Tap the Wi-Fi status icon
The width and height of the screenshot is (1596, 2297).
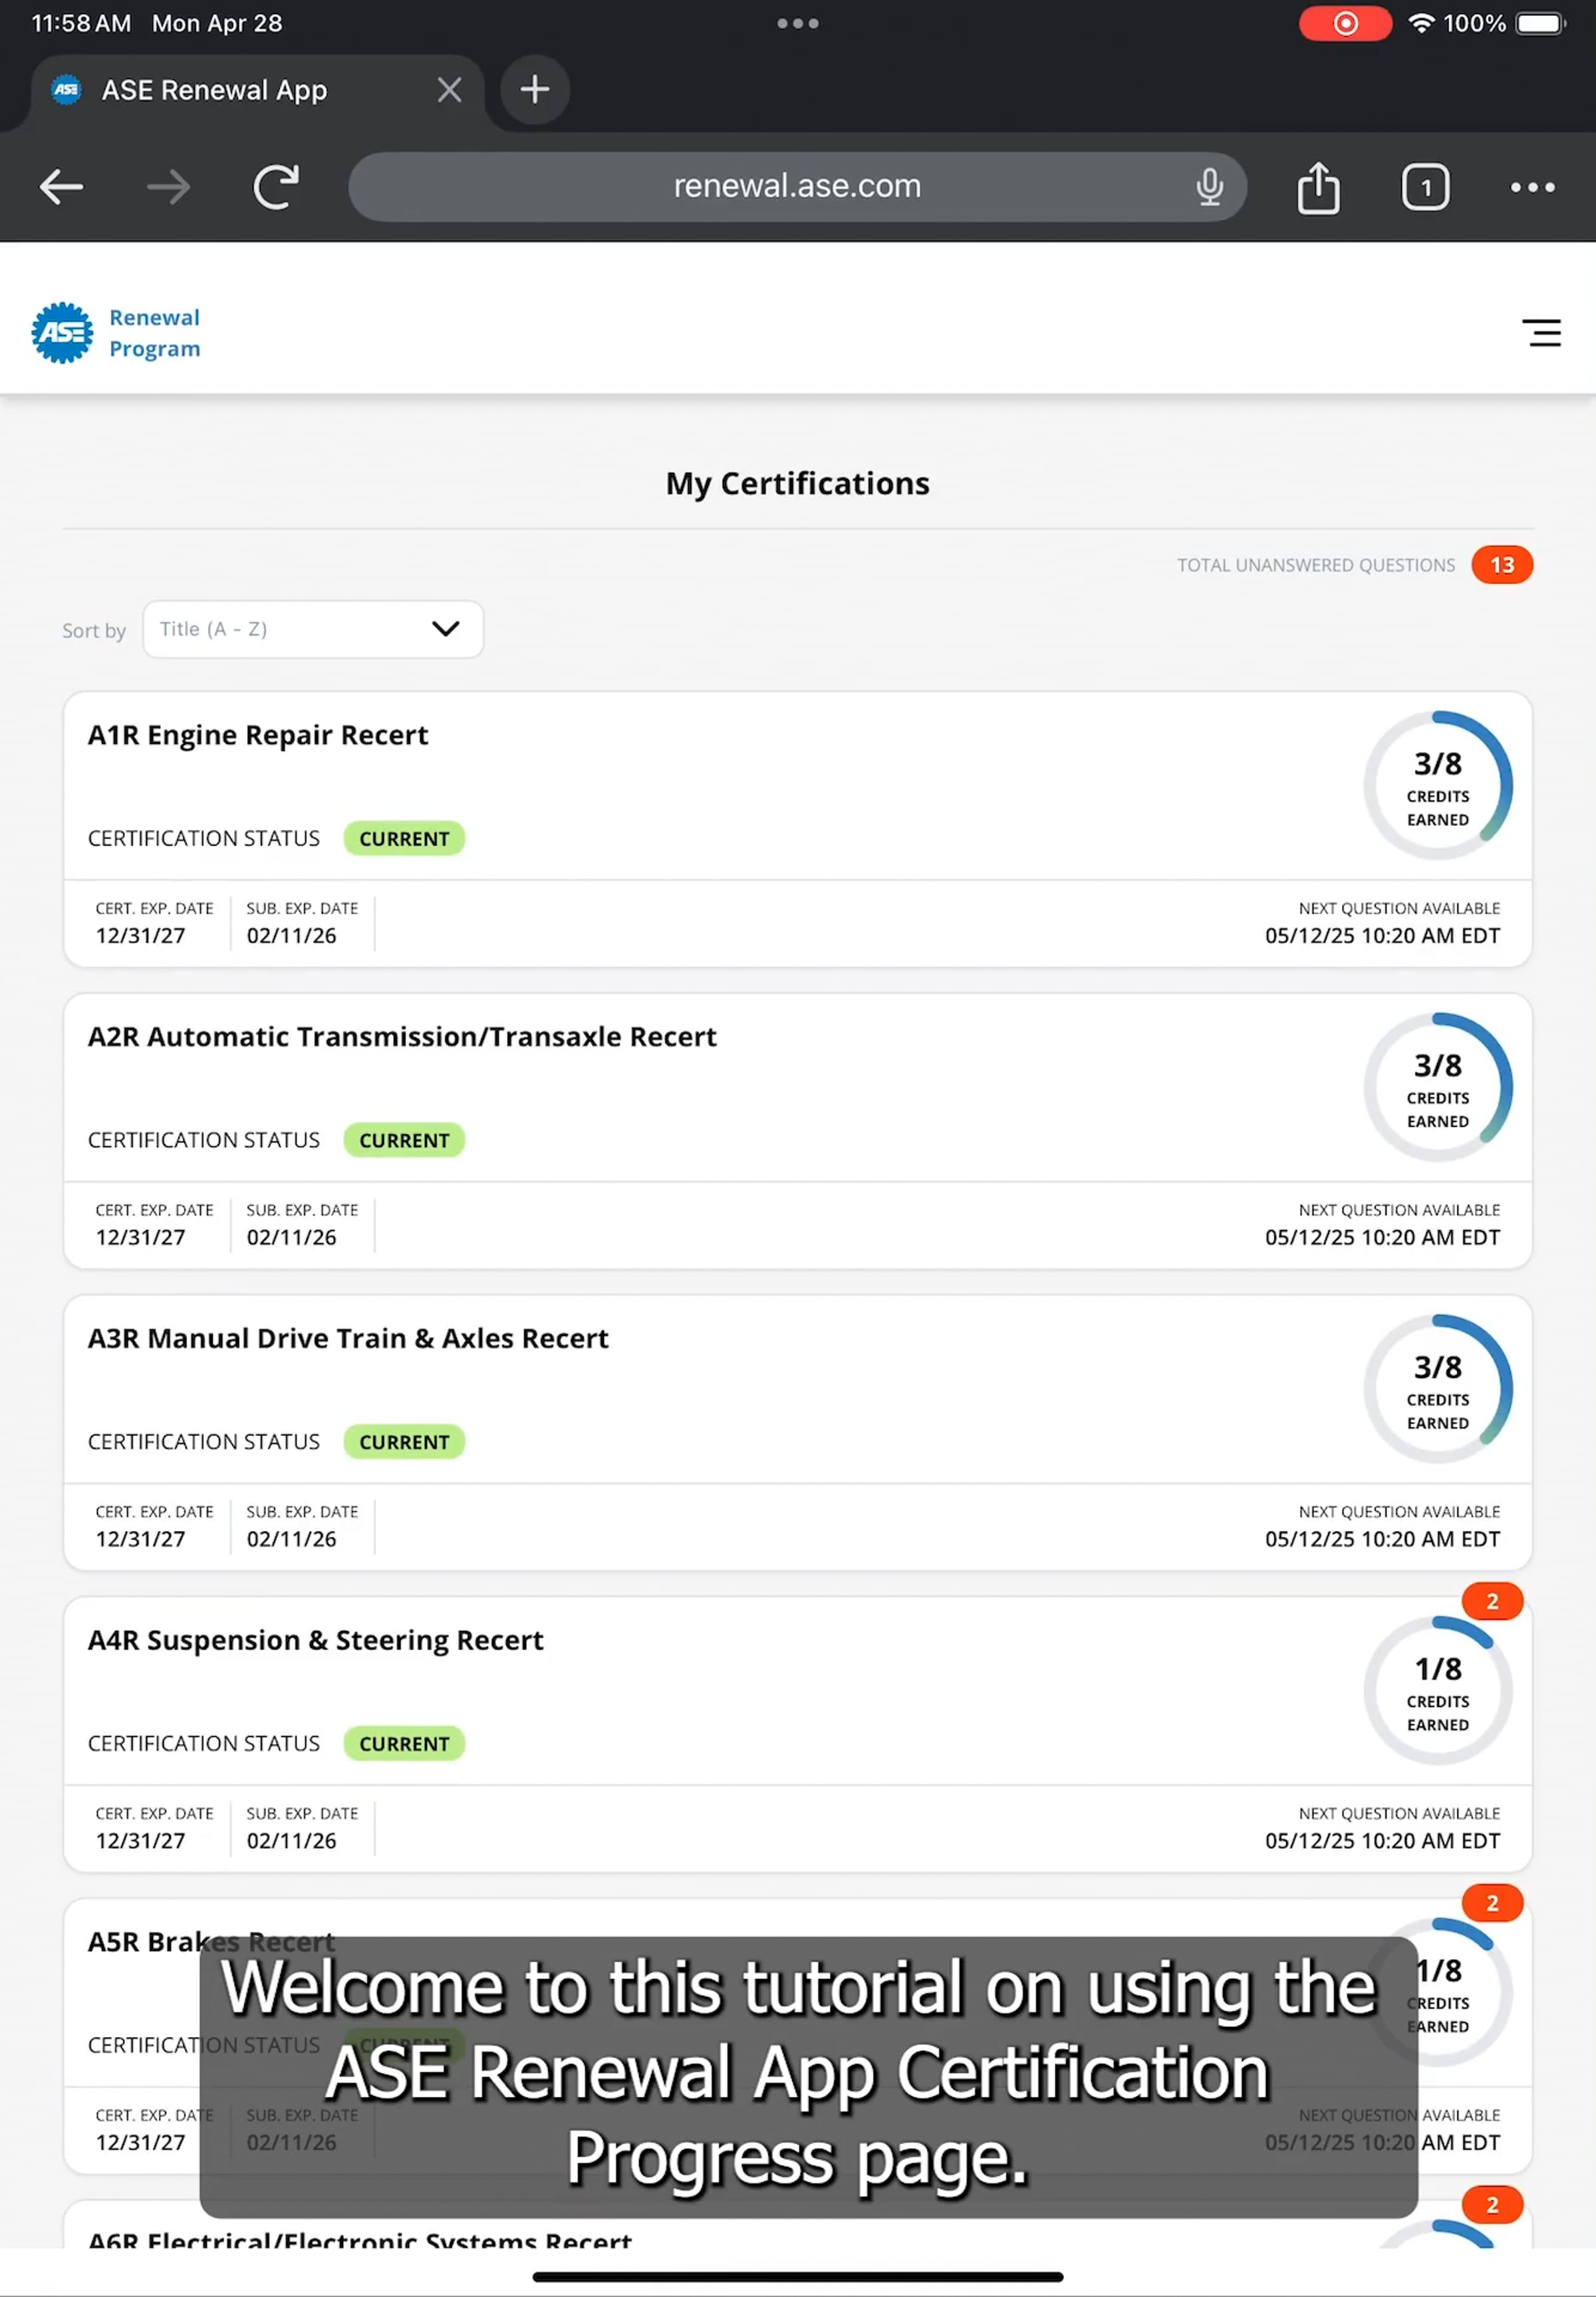pos(1420,23)
